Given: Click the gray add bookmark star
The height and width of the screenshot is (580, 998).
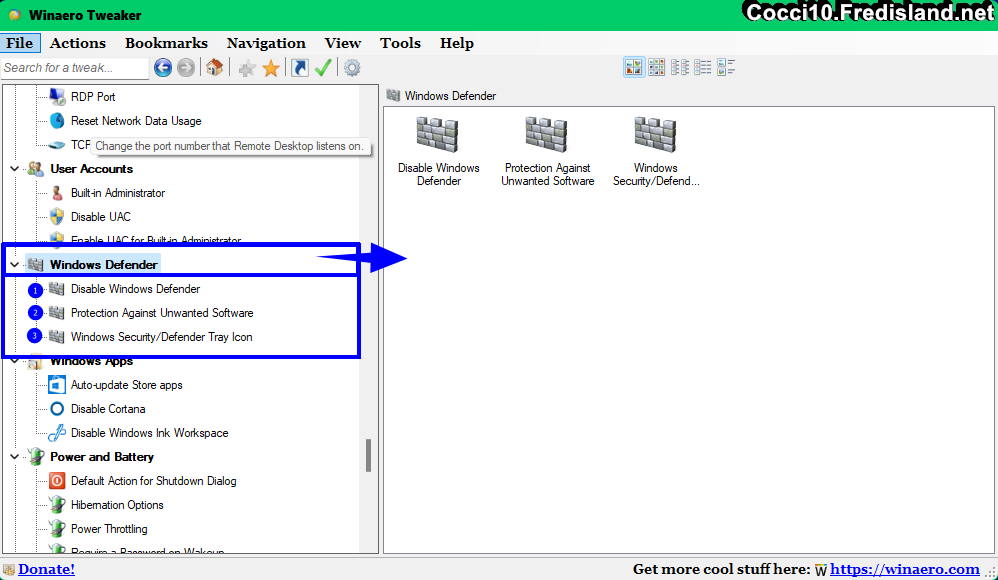Looking at the screenshot, I should [x=247, y=68].
